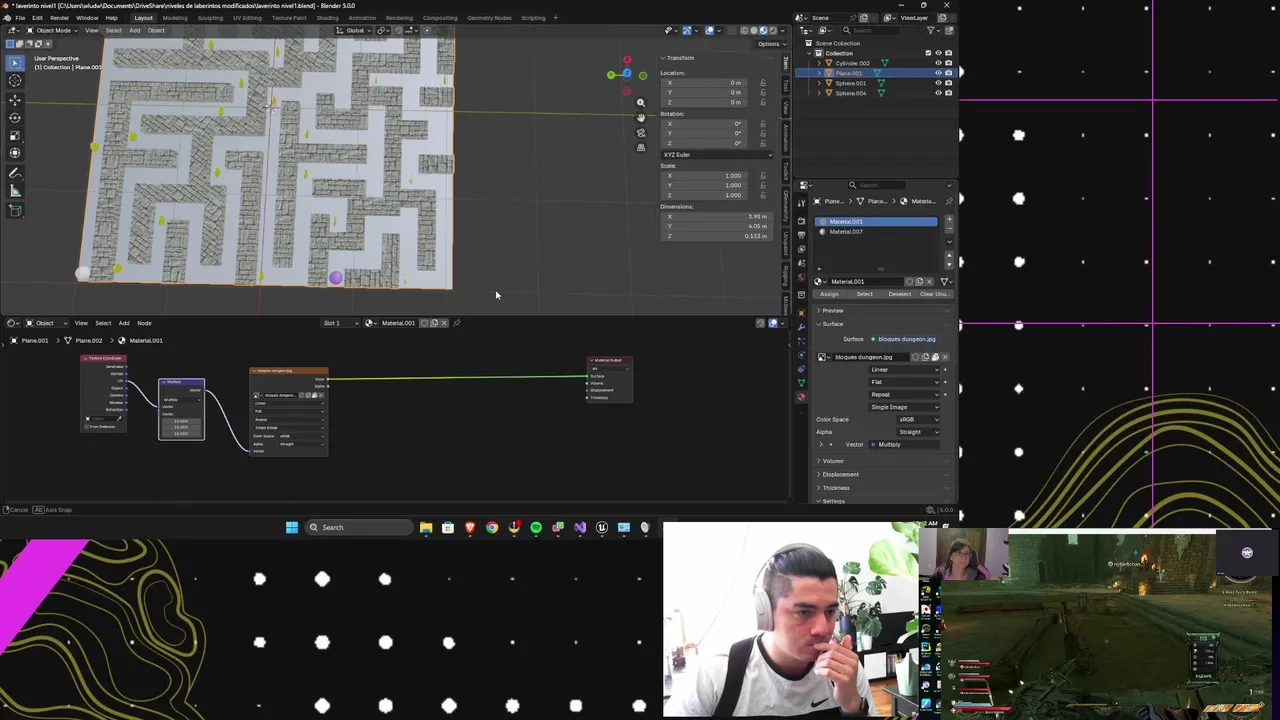Open the Render properties tab icon

[x=801, y=221]
